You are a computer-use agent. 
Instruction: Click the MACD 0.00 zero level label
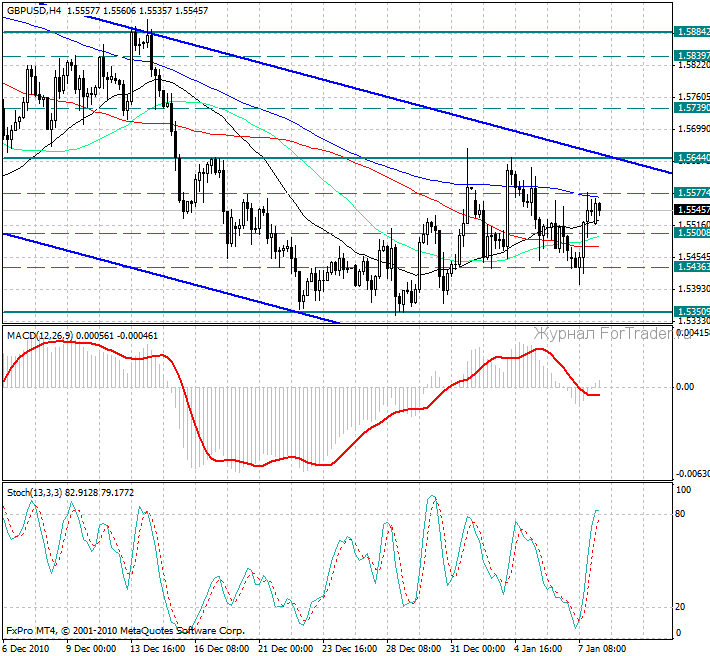coord(685,386)
